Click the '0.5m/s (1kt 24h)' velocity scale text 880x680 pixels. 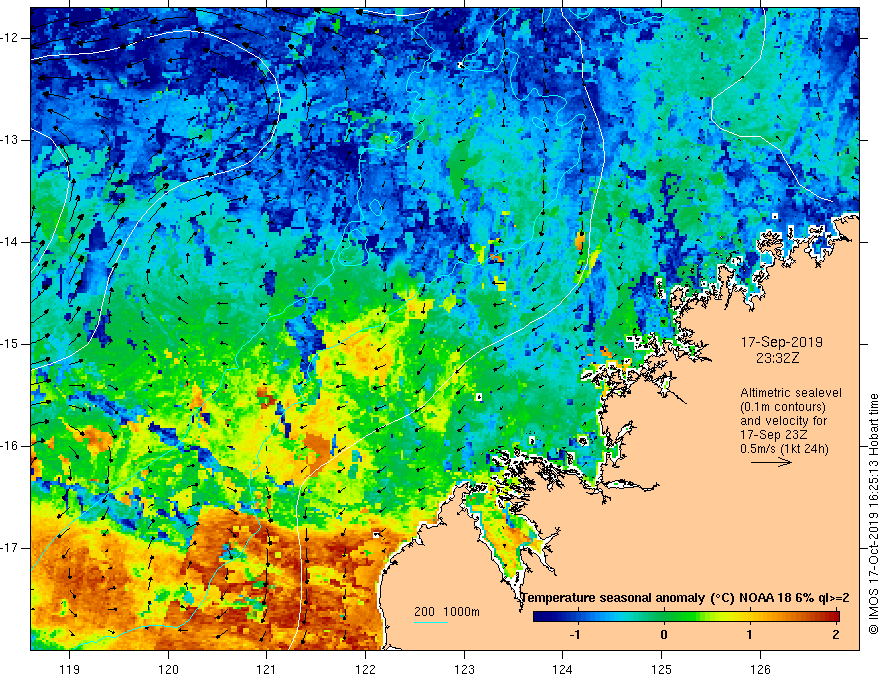click(x=784, y=449)
